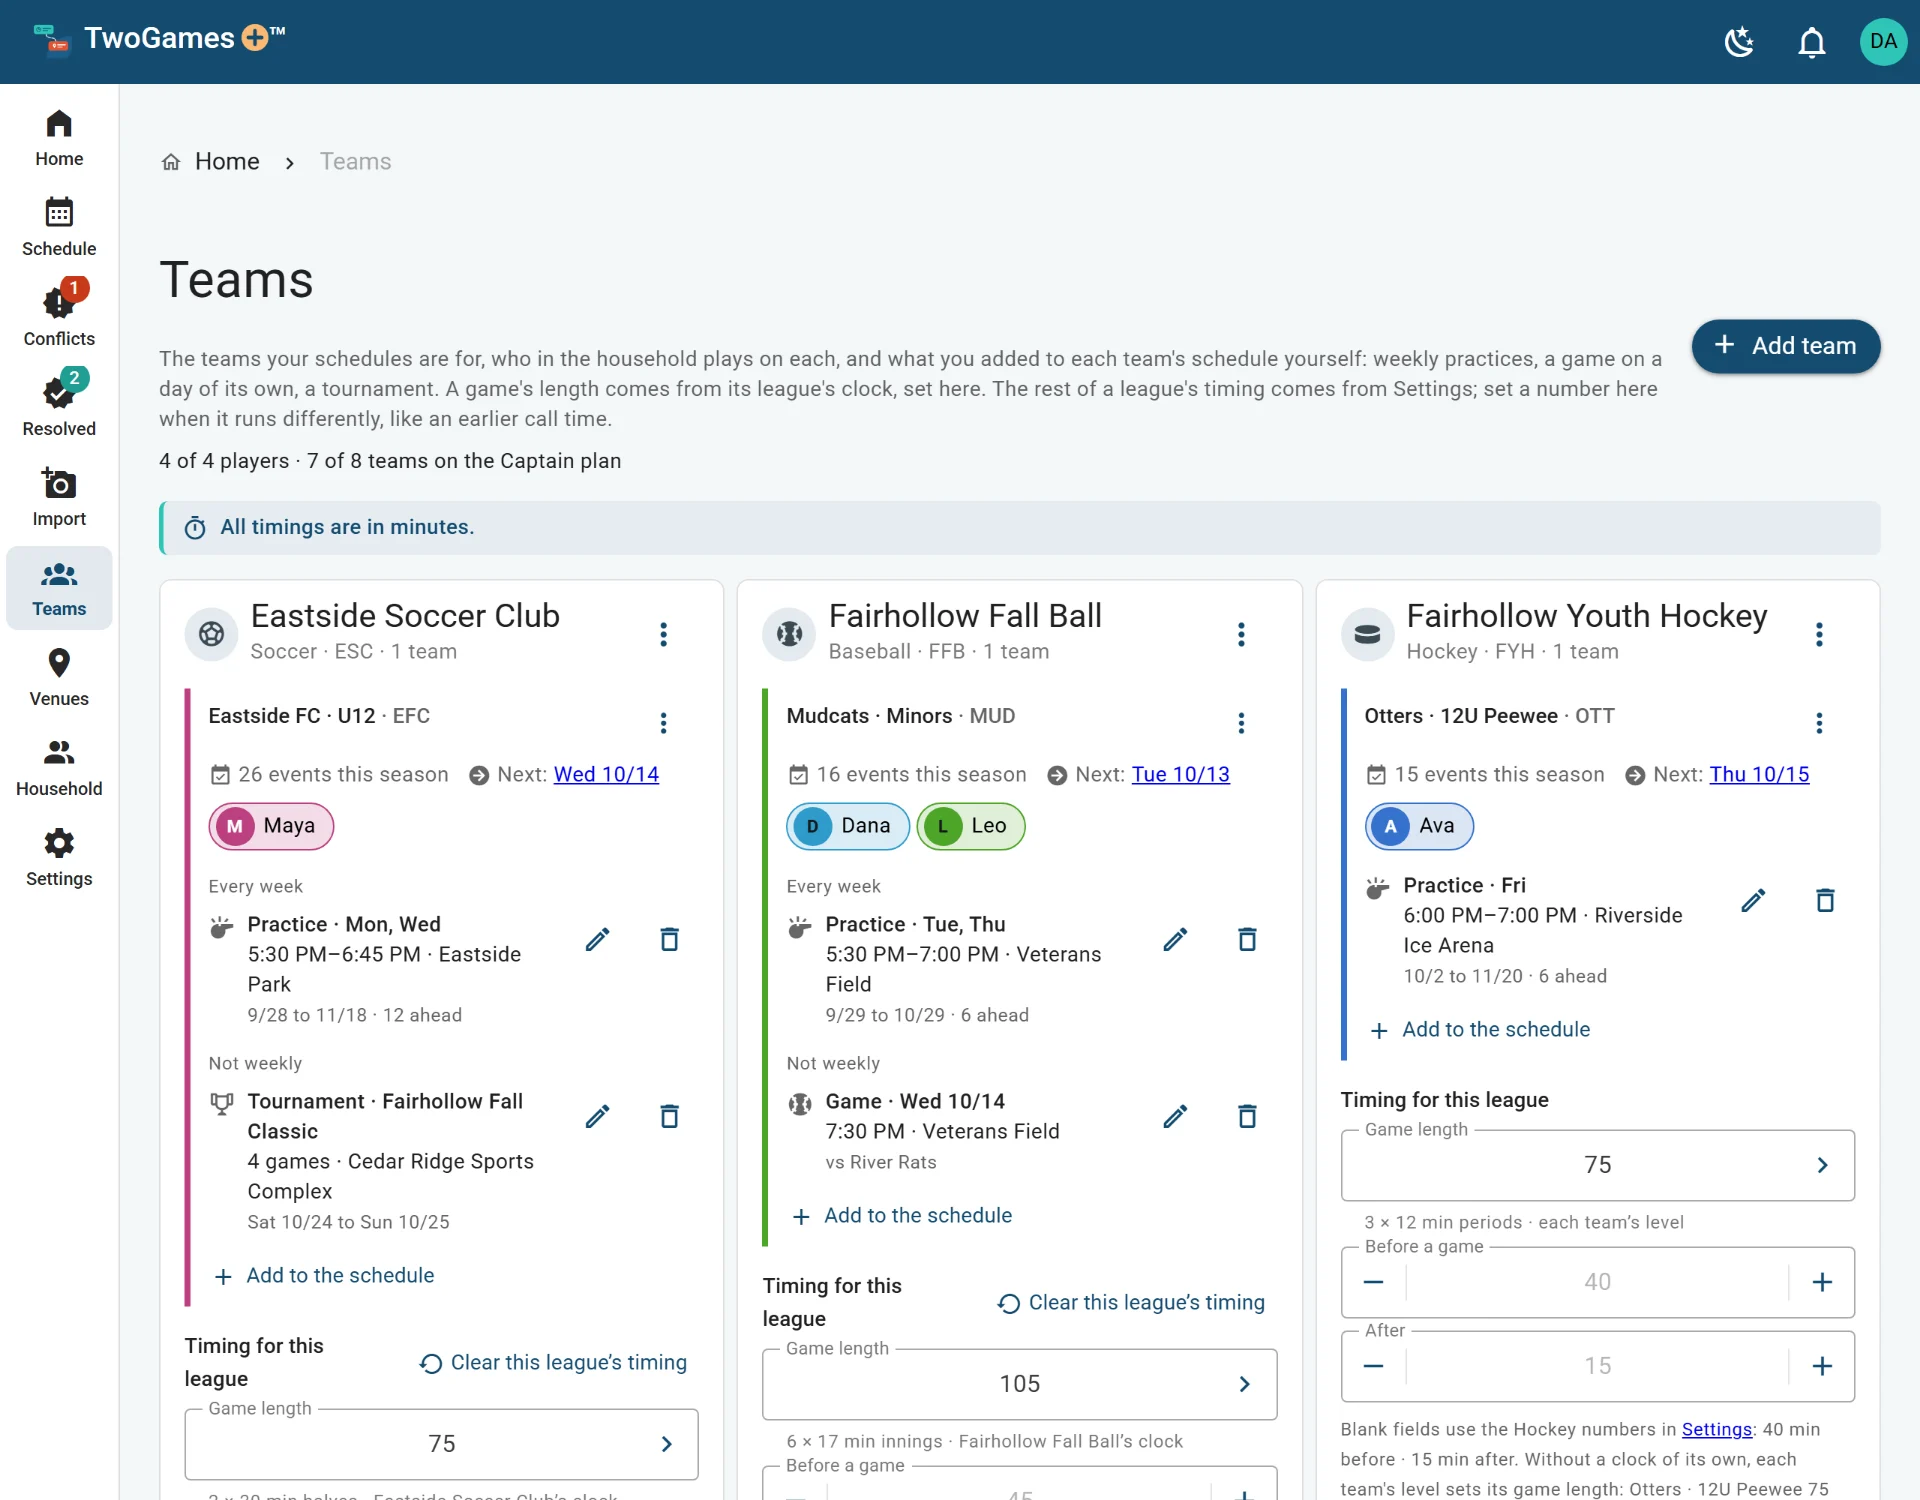The image size is (1920, 1500).
Task: Open Settings link in Hockey timing note
Action: click(x=1716, y=1430)
